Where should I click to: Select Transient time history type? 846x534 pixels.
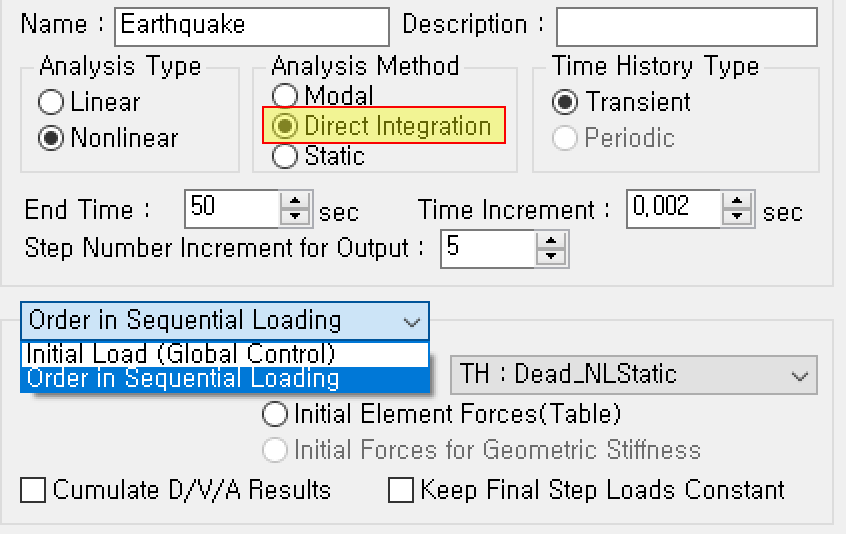(x=566, y=102)
